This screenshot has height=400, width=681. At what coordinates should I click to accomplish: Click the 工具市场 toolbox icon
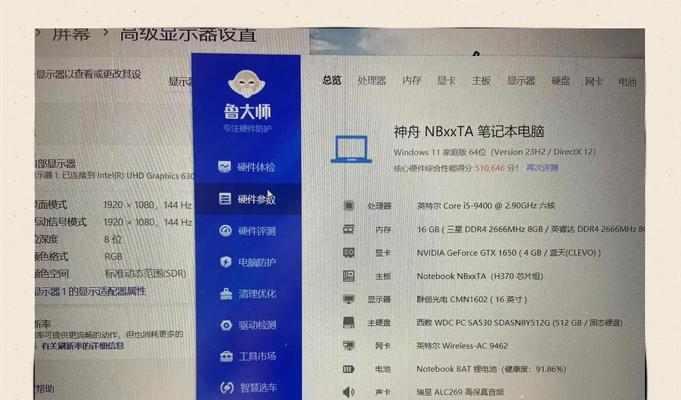[x=226, y=356]
